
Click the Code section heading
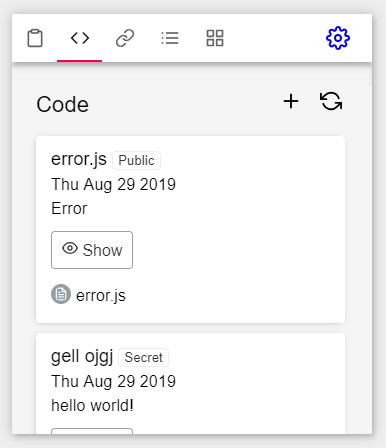pyautogui.click(x=63, y=104)
